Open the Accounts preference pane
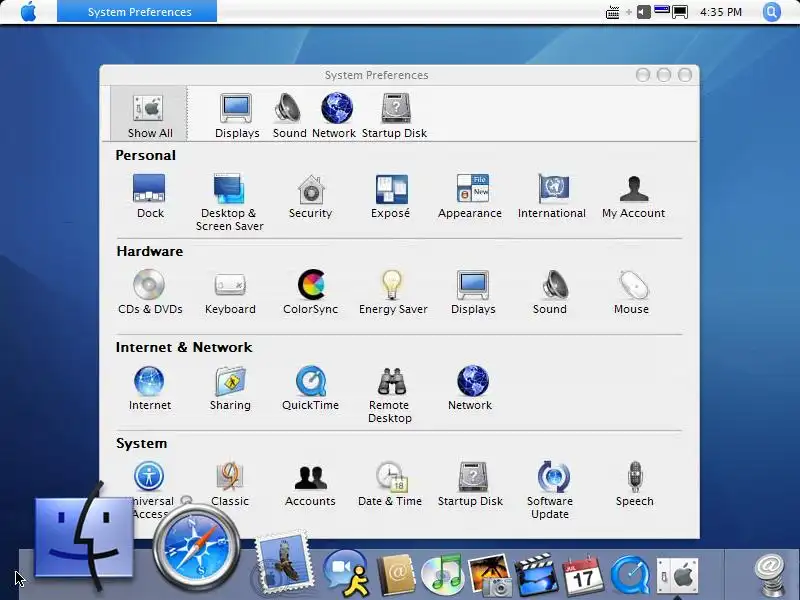This screenshot has height=600, width=800. [x=311, y=484]
